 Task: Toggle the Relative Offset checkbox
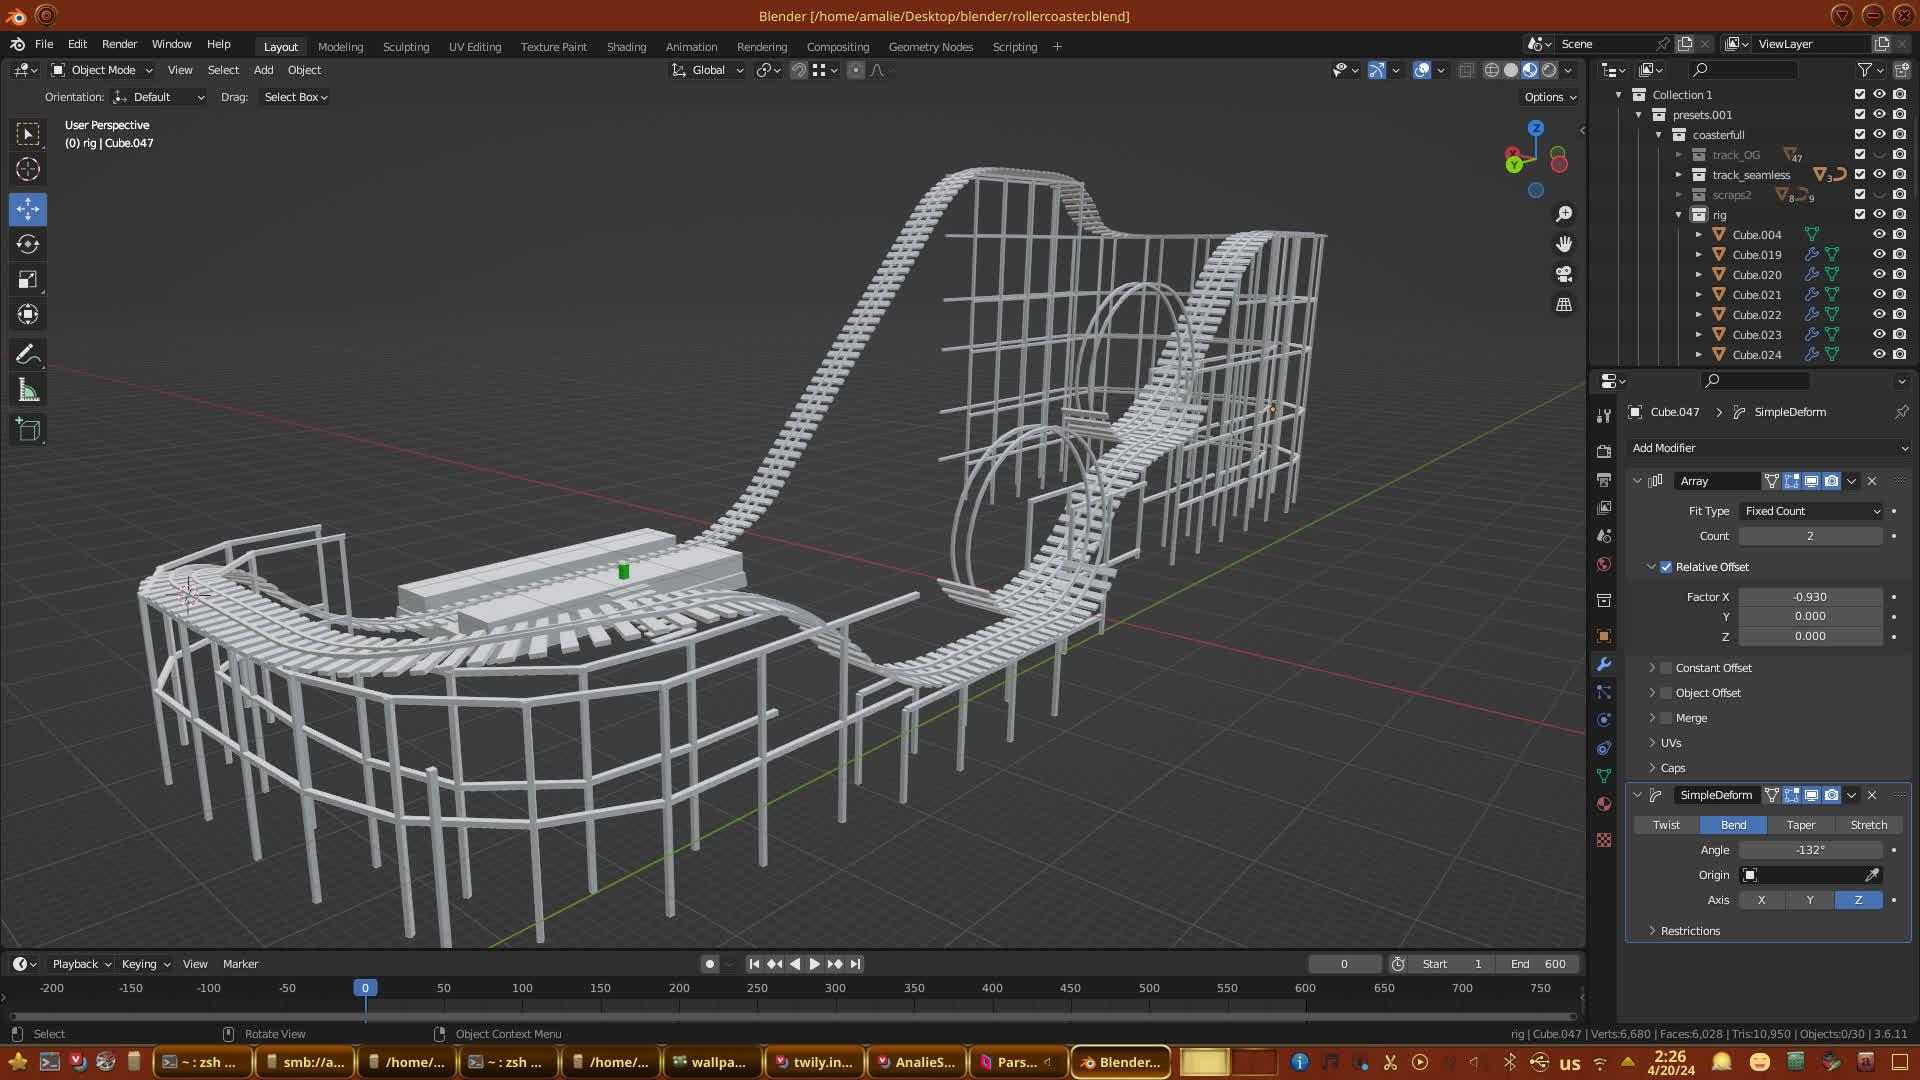(x=1666, y=567)
